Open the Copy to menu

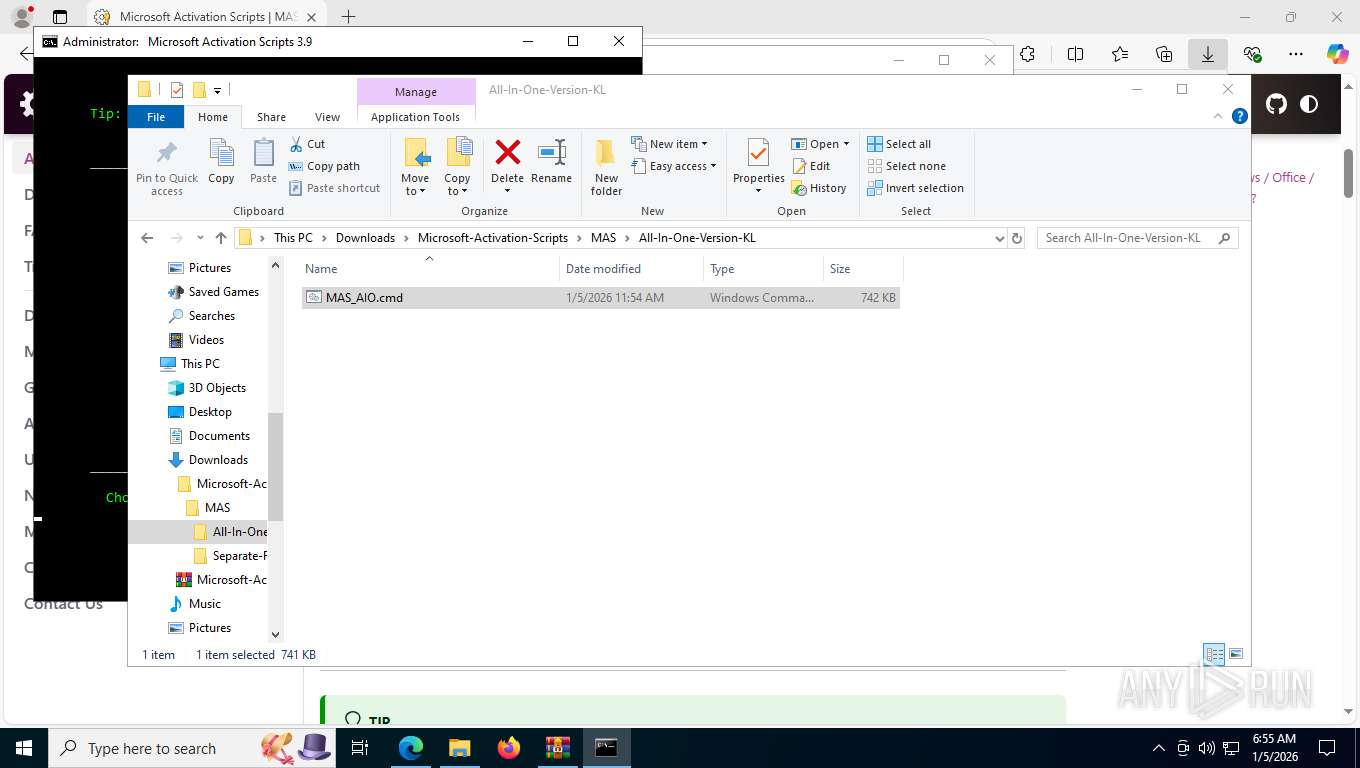point(458,167)
